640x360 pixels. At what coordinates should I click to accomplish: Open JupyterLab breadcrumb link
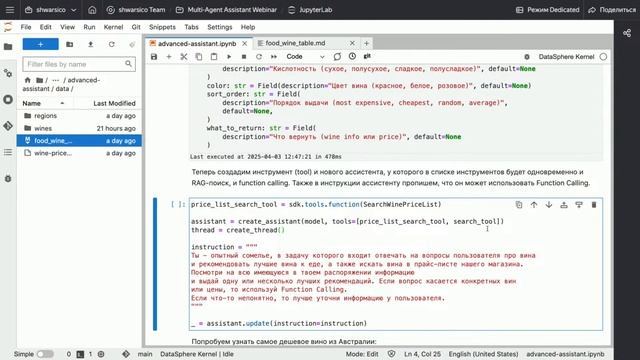point(310,10)
